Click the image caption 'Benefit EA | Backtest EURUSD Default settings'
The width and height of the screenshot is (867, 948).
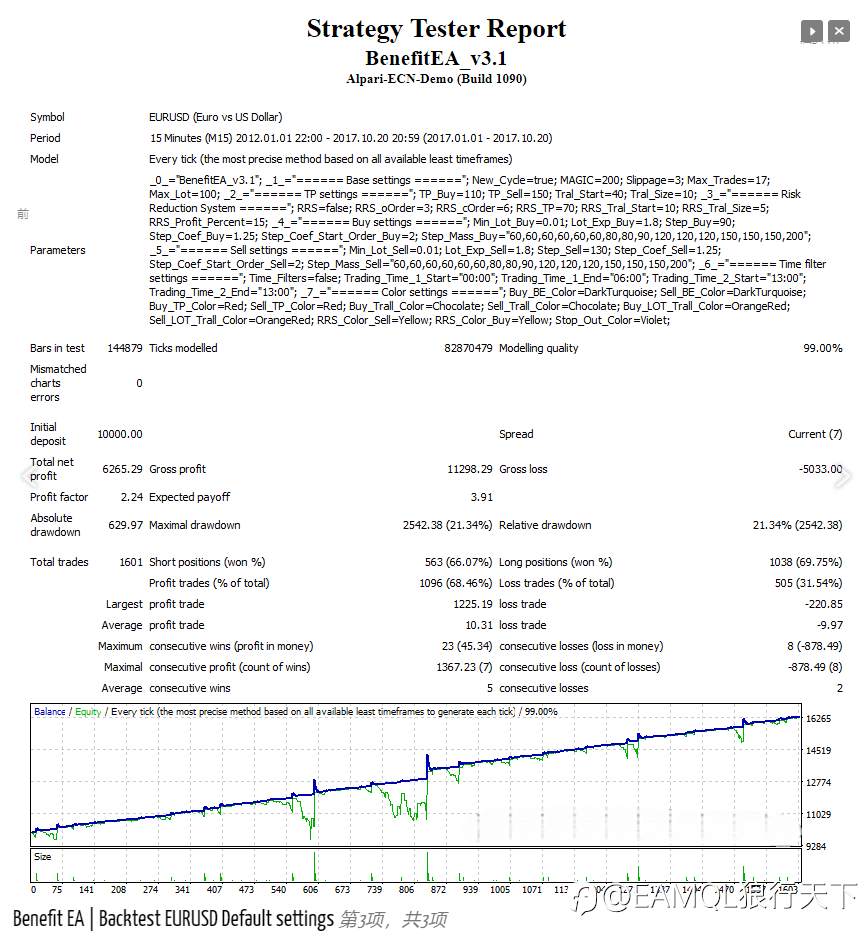click(173, 919)
